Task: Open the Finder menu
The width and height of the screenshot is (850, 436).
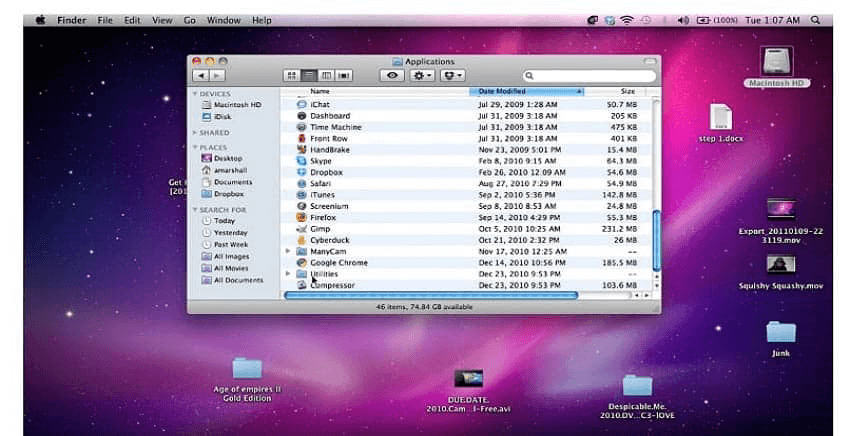Action: (72, 20)
